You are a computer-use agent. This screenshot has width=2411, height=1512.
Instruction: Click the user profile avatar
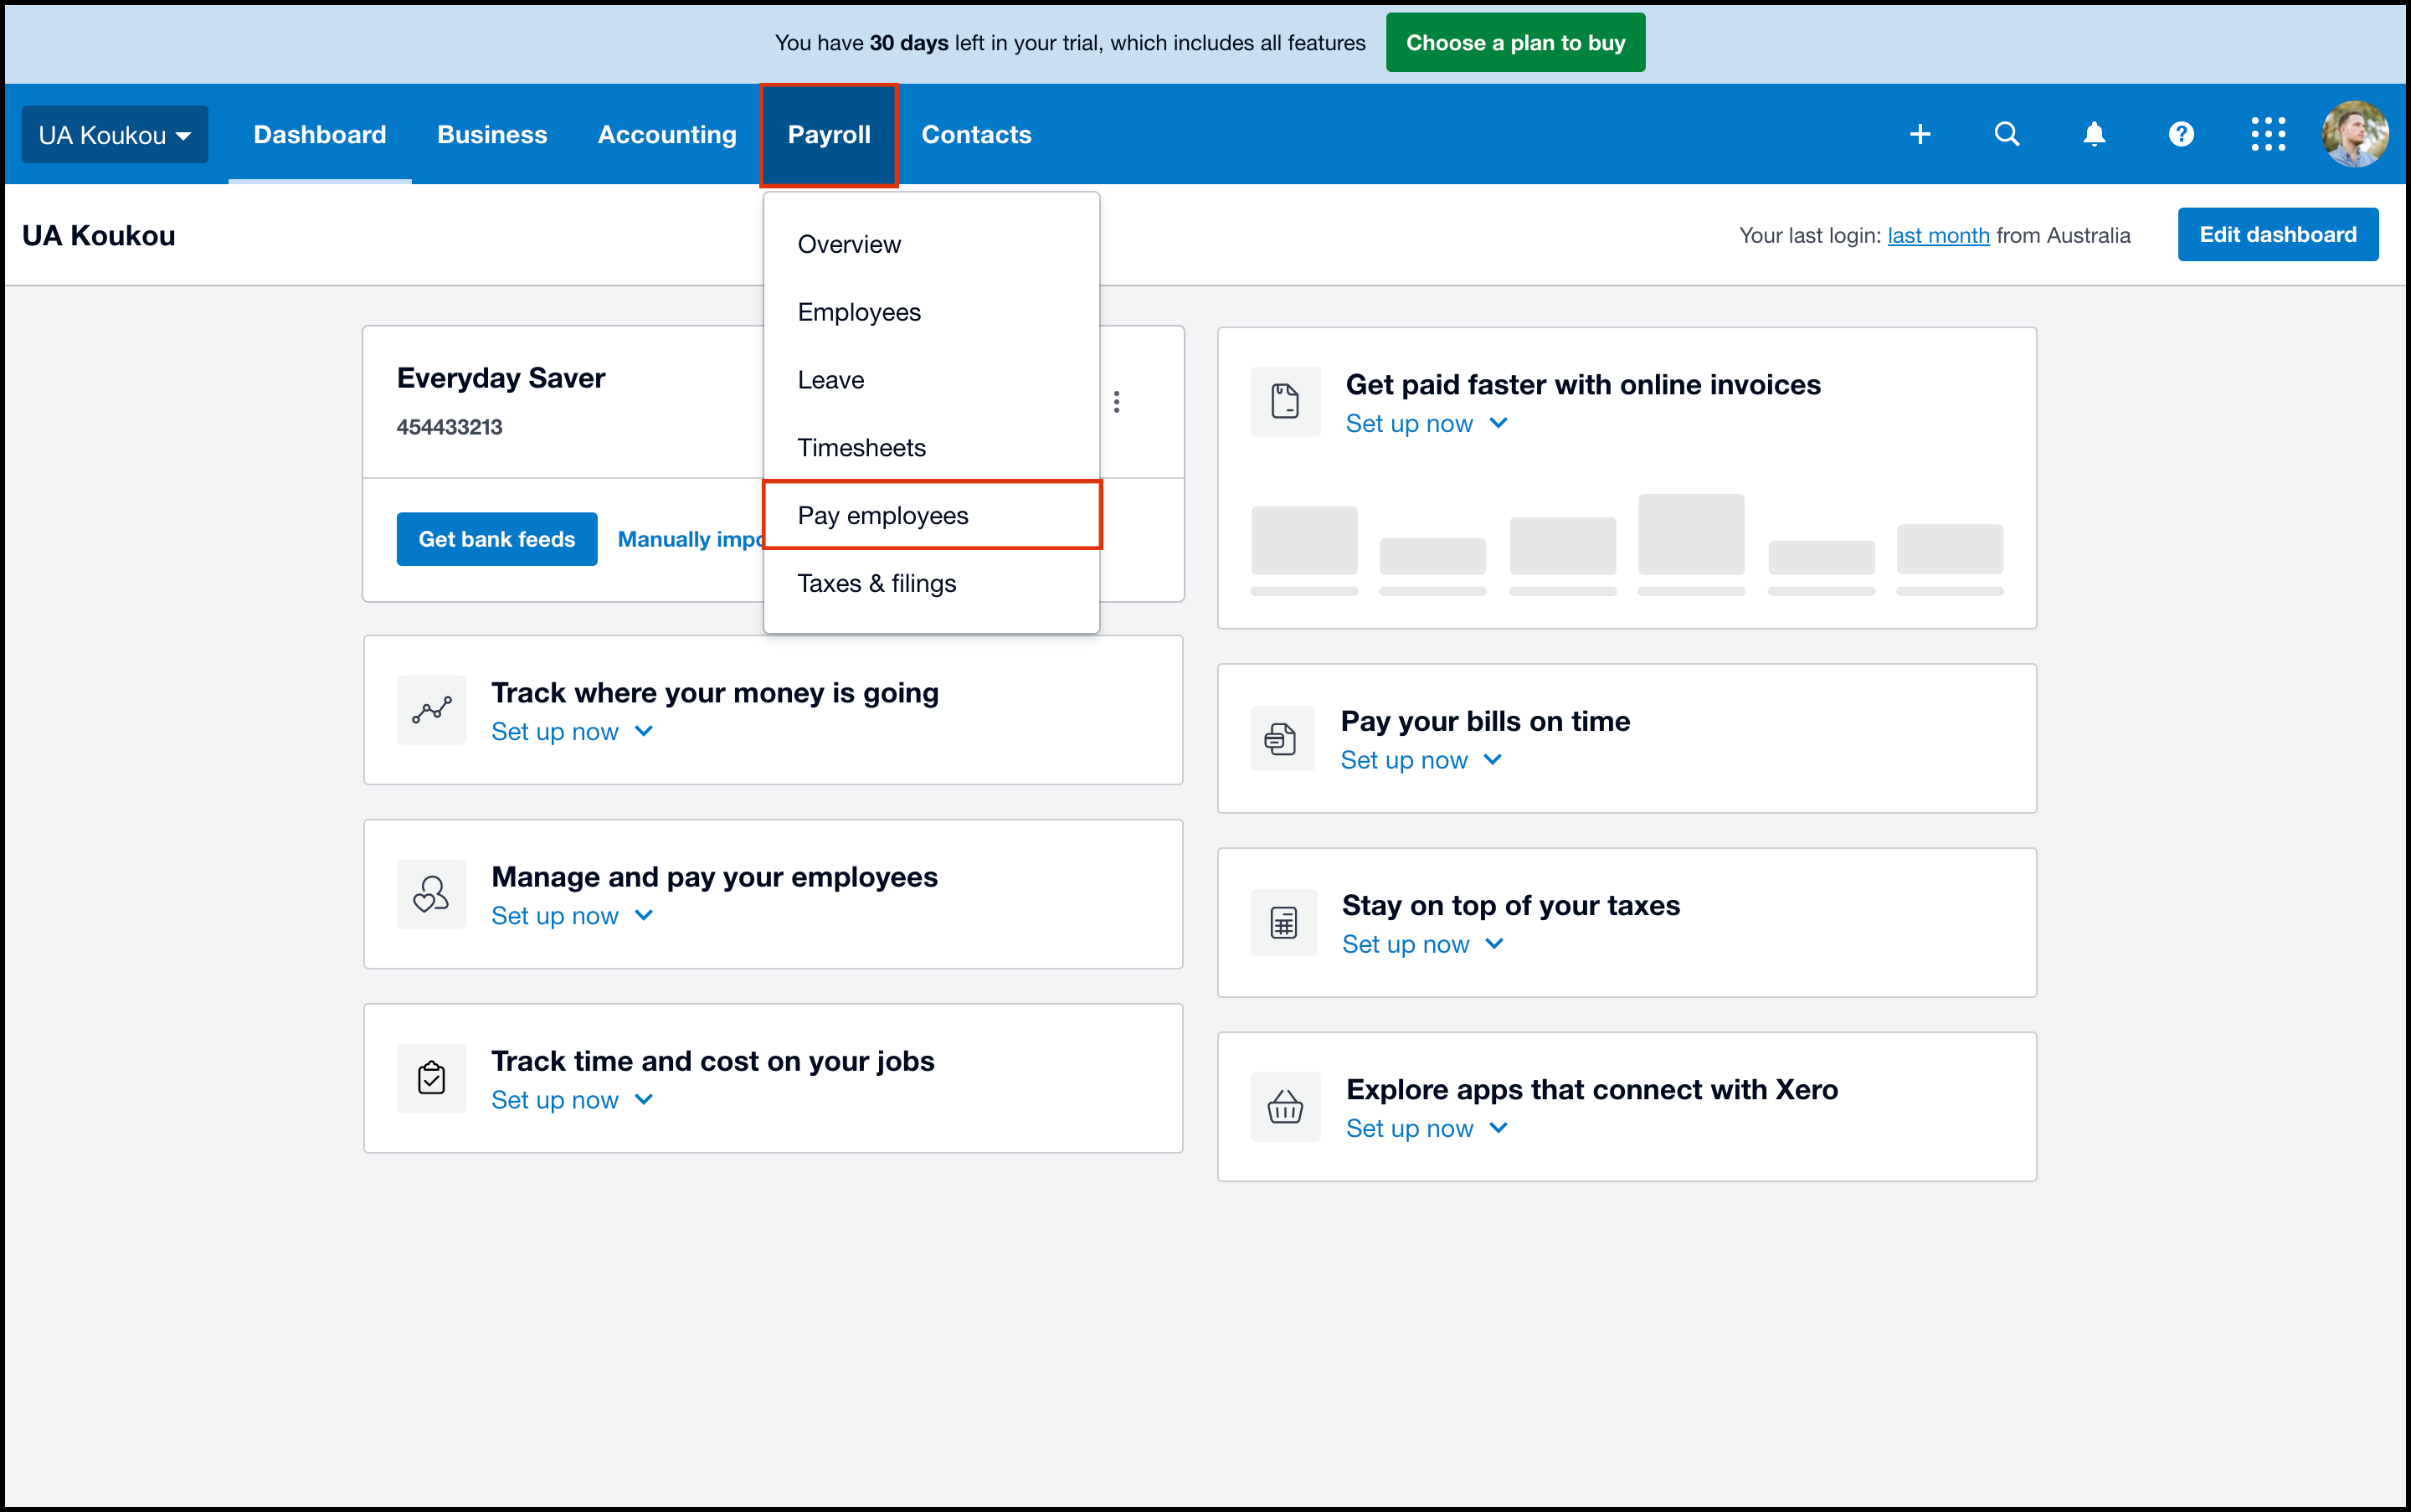[2354, 134]
